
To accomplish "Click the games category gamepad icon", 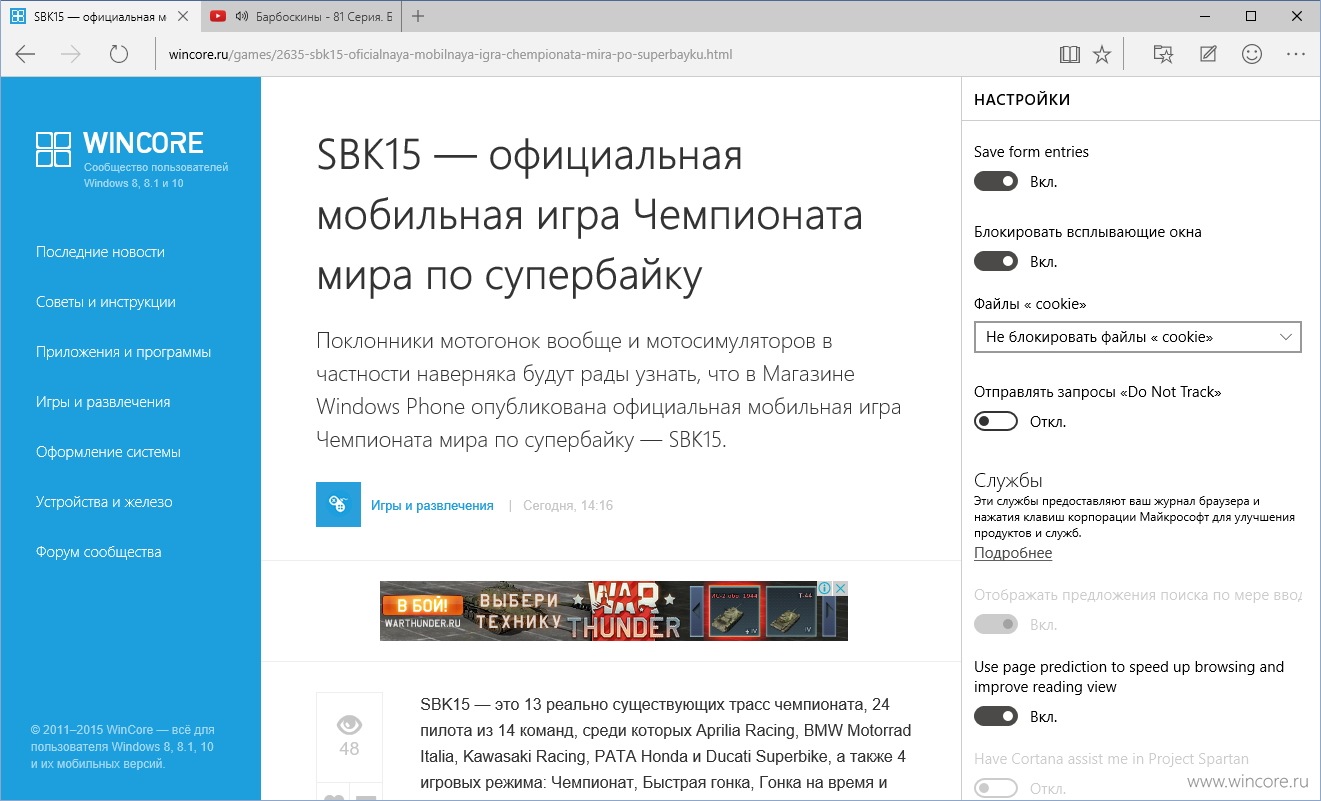I will click(x=338, y=505).
